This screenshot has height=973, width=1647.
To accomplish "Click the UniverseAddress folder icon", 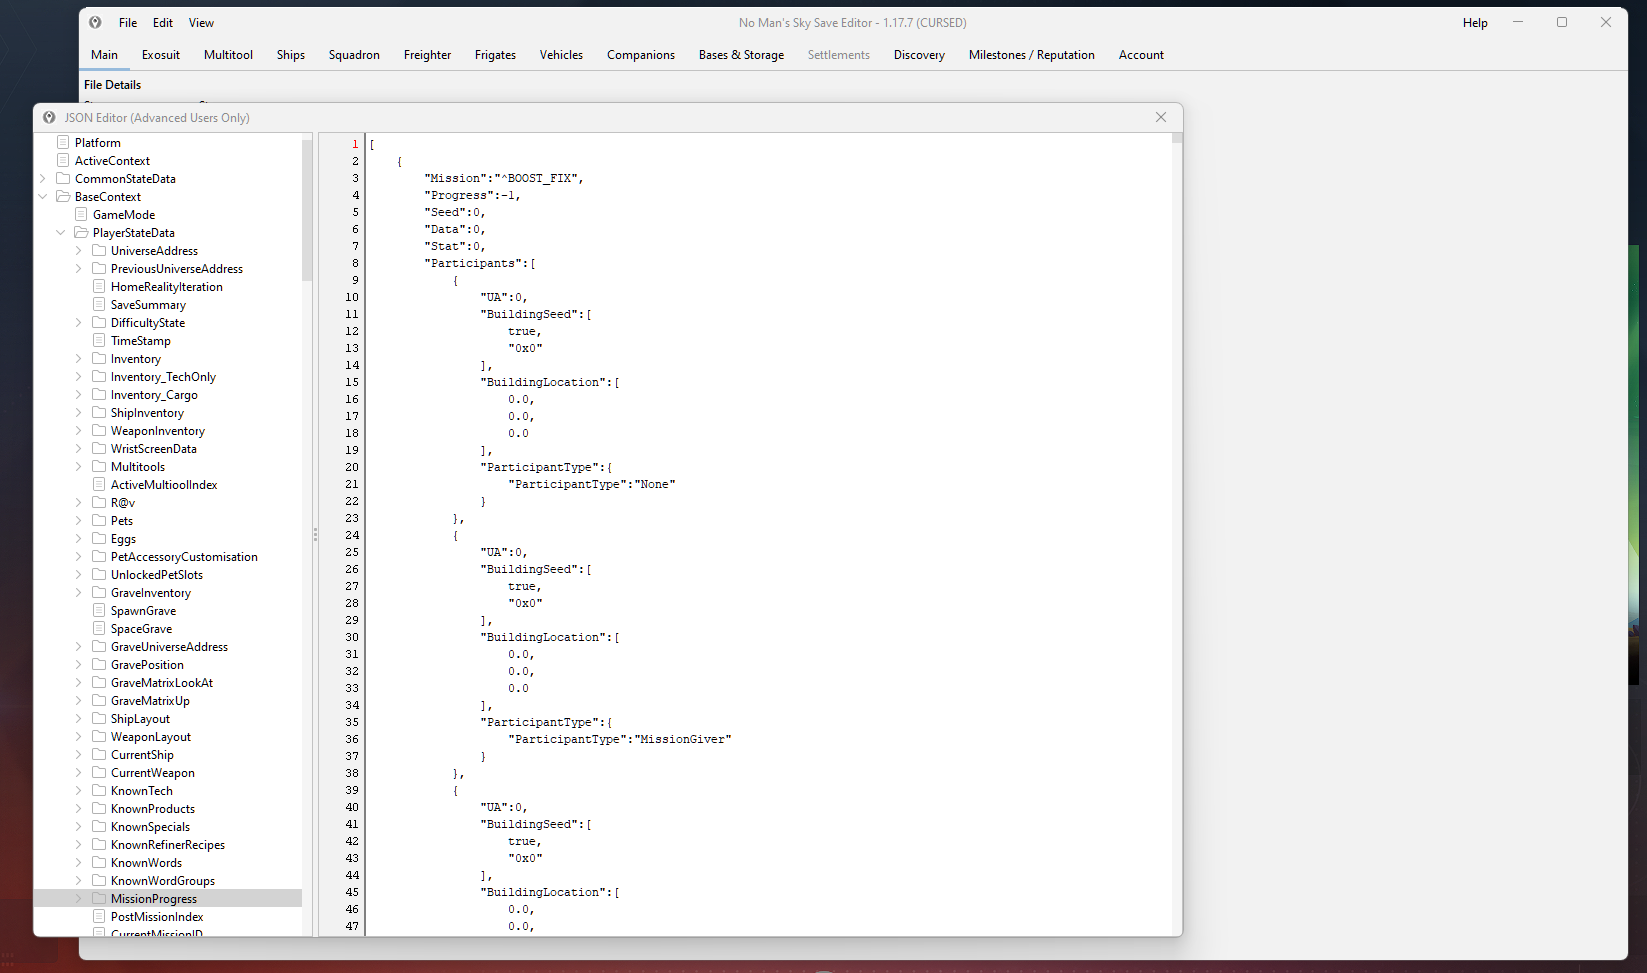I will pos(99,250).
